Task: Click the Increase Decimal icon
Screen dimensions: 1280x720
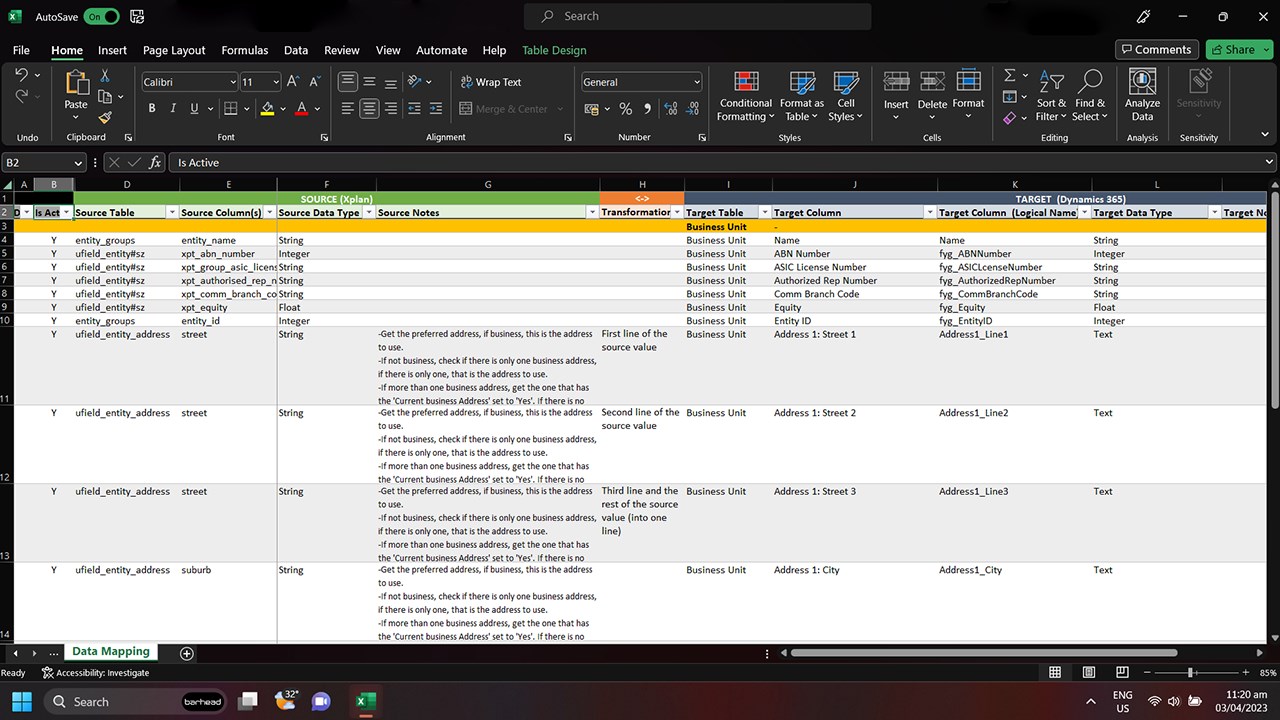Action: [x=671, y=108]
